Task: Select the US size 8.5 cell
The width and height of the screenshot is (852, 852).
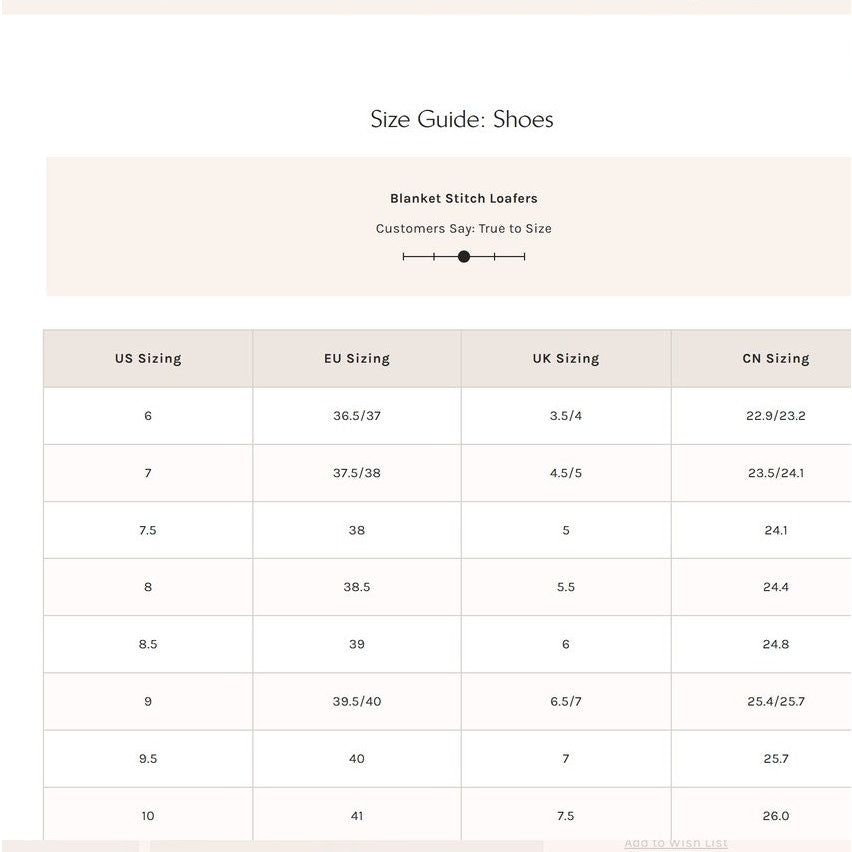Action: click(148, 644)
